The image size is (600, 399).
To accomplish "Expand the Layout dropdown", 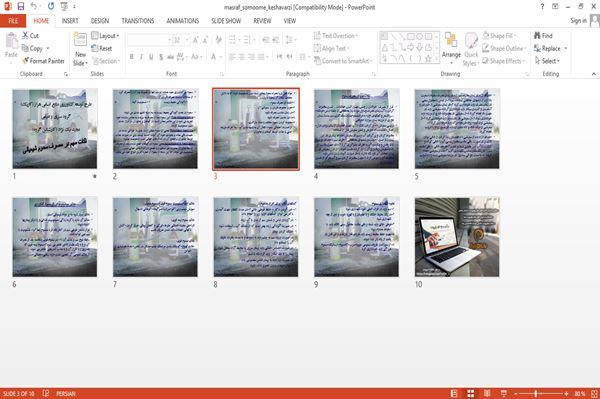I will [106, 36].
